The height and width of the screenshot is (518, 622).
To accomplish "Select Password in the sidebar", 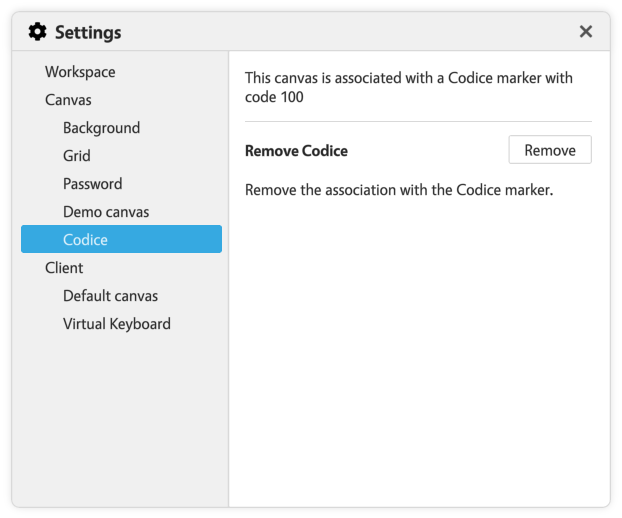I will pyautogui.click(x=92, y=184).
